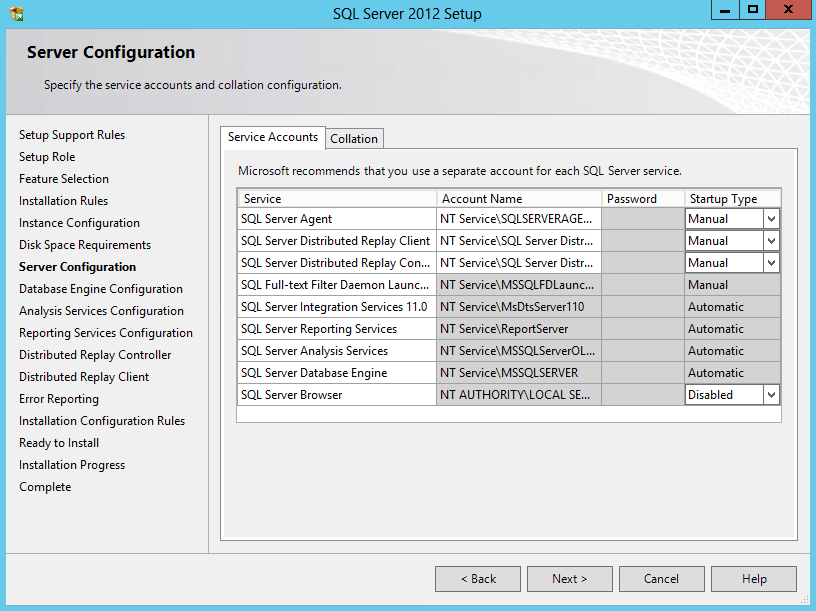
Task: Select 'Installation Rules' step in sidebar
Action: point(63,201)
